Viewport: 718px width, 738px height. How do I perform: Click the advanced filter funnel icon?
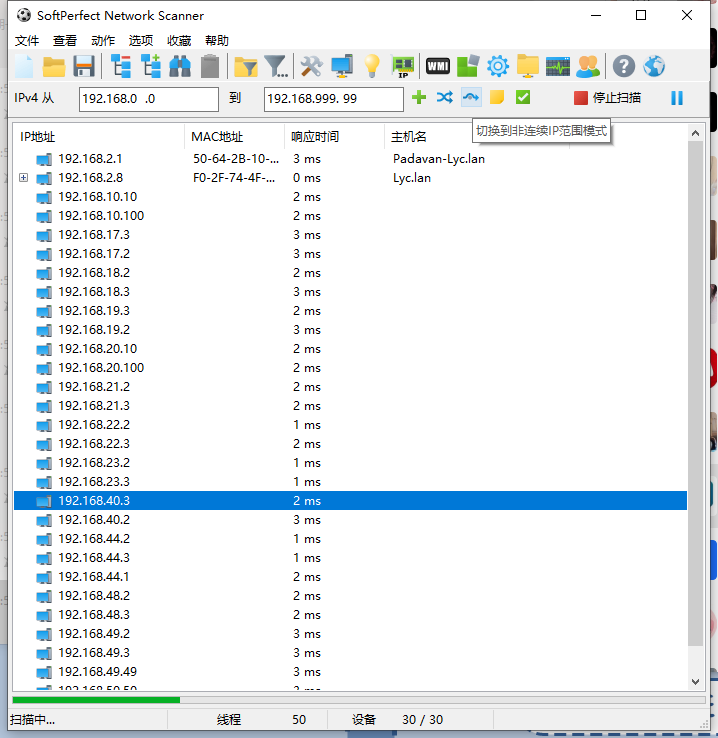click(276, 66)
